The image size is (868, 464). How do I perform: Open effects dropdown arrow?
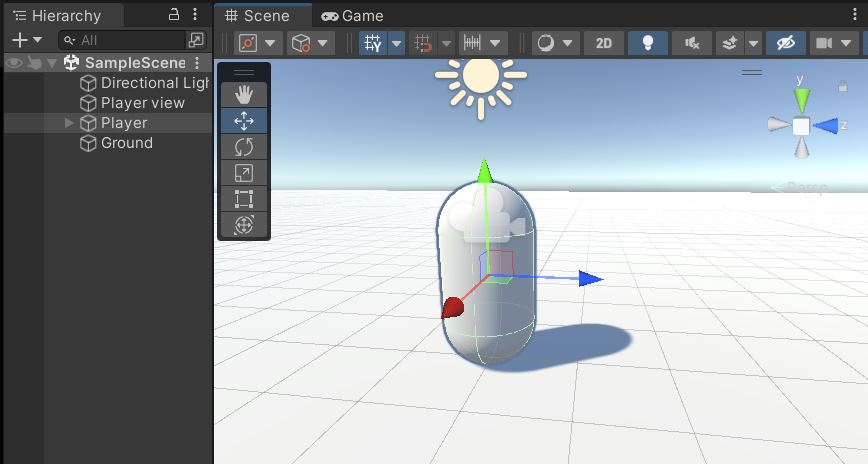click(x=753, y=43)
